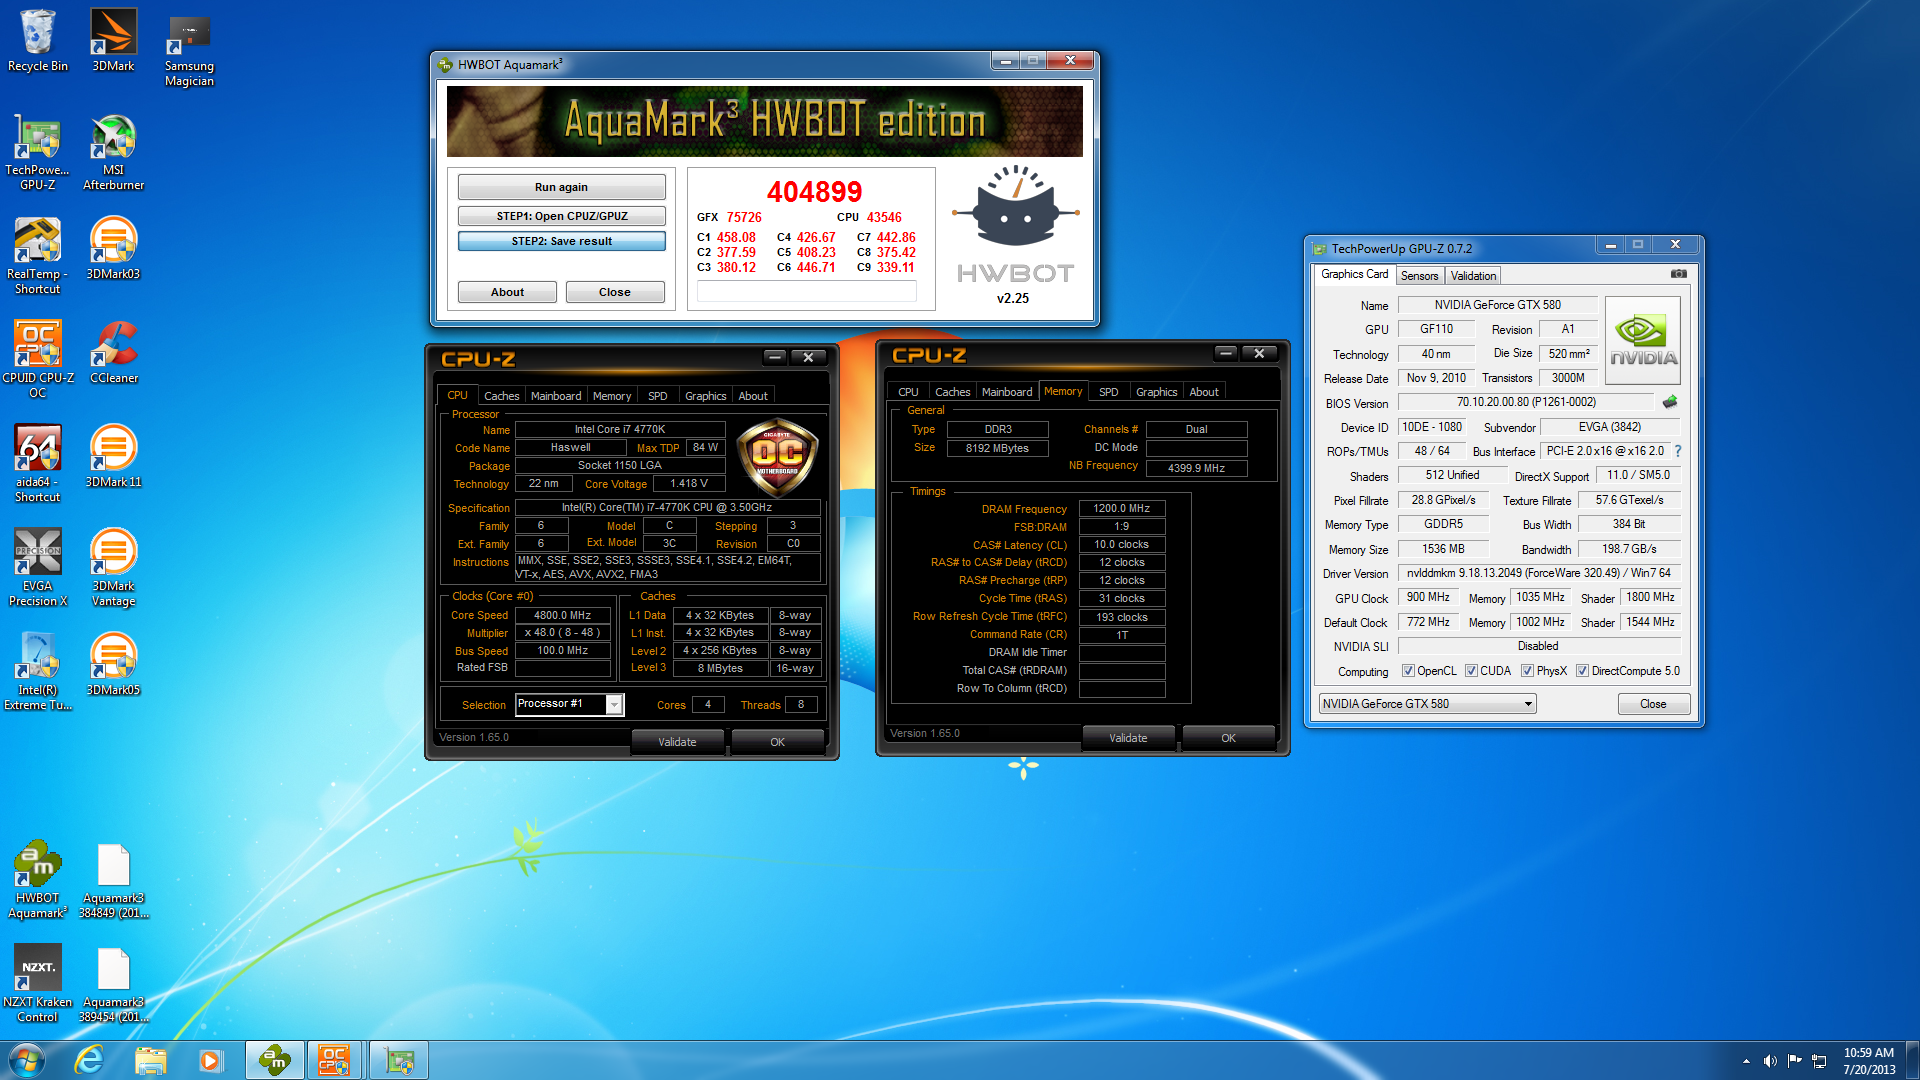Click the taskbar clock showing 10:59 AM

pos(1869,1061)
